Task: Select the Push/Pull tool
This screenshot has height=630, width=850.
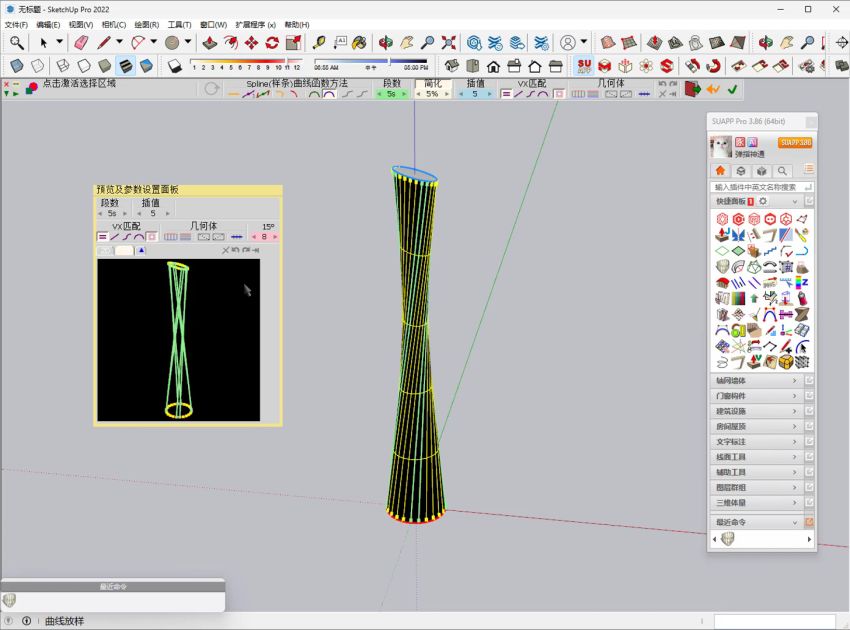Action: tap(209, 42)
